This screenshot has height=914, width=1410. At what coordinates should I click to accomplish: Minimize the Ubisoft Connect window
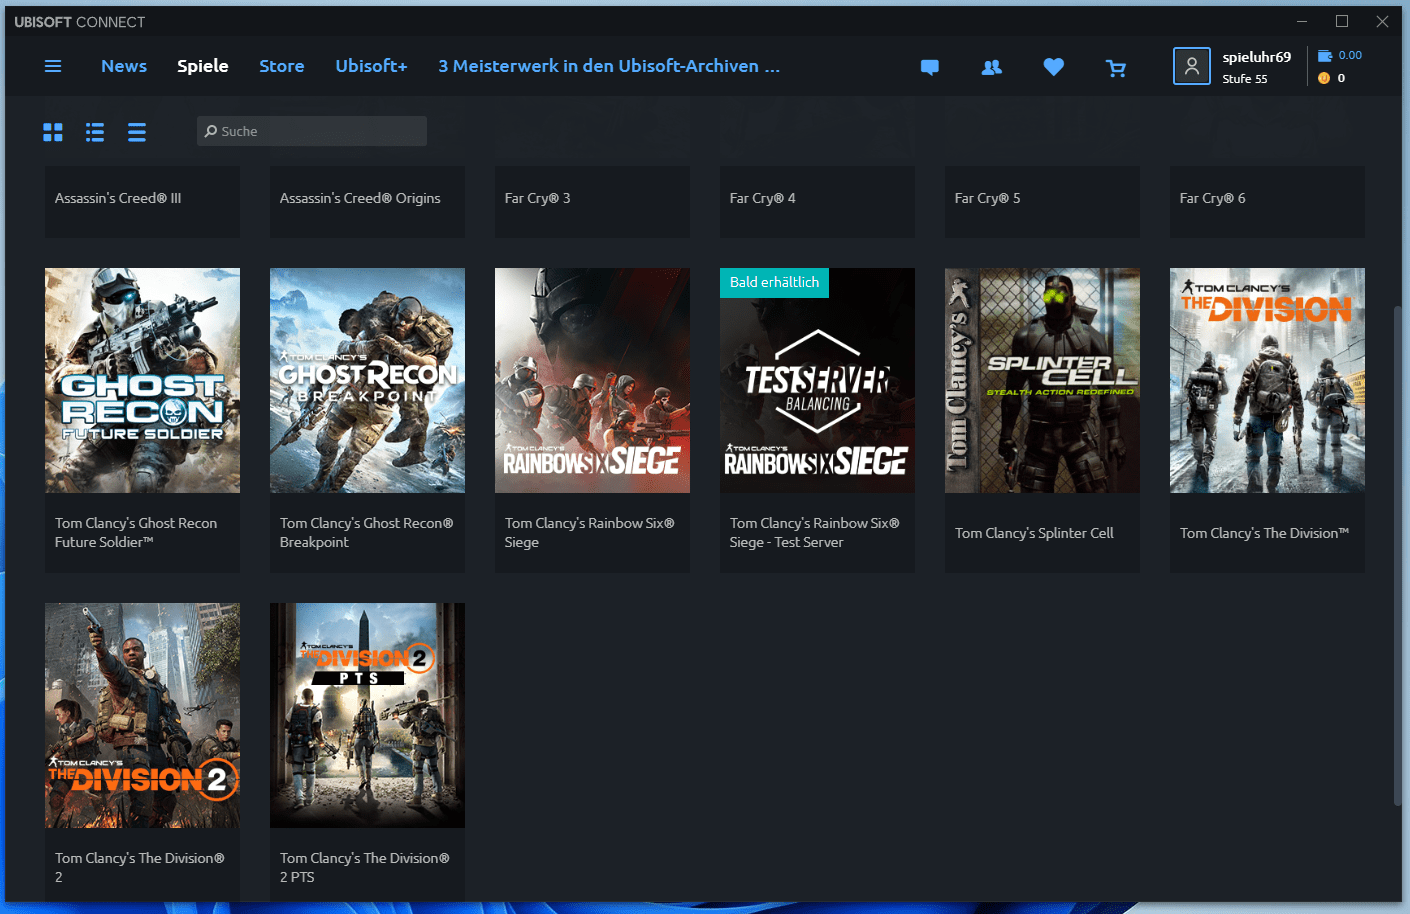(x=1302, y=21)
